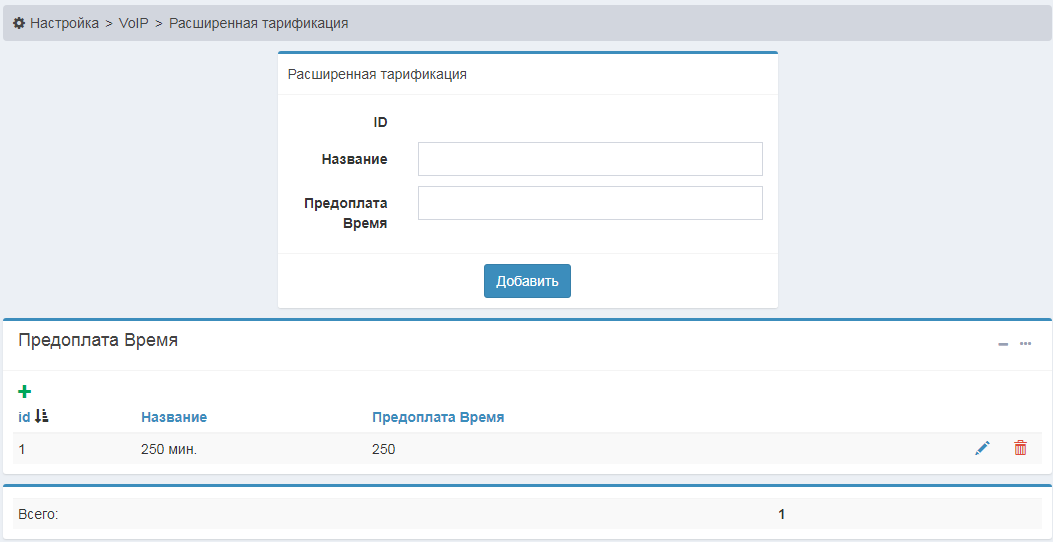This screenshot has width=1053, height=542.
Task: Open the Настройка breadcrumb link
Action: 65,23
